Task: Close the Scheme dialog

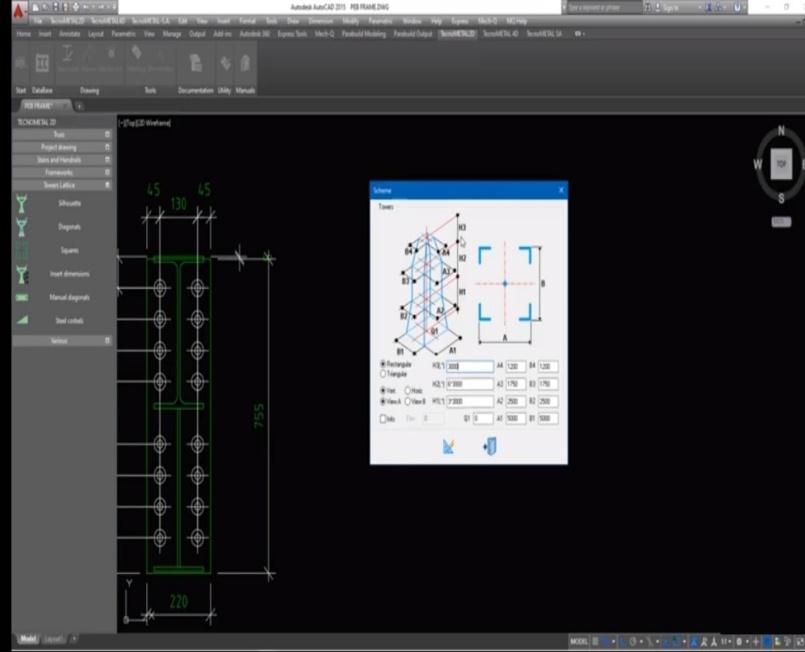Action: point(561,190)
